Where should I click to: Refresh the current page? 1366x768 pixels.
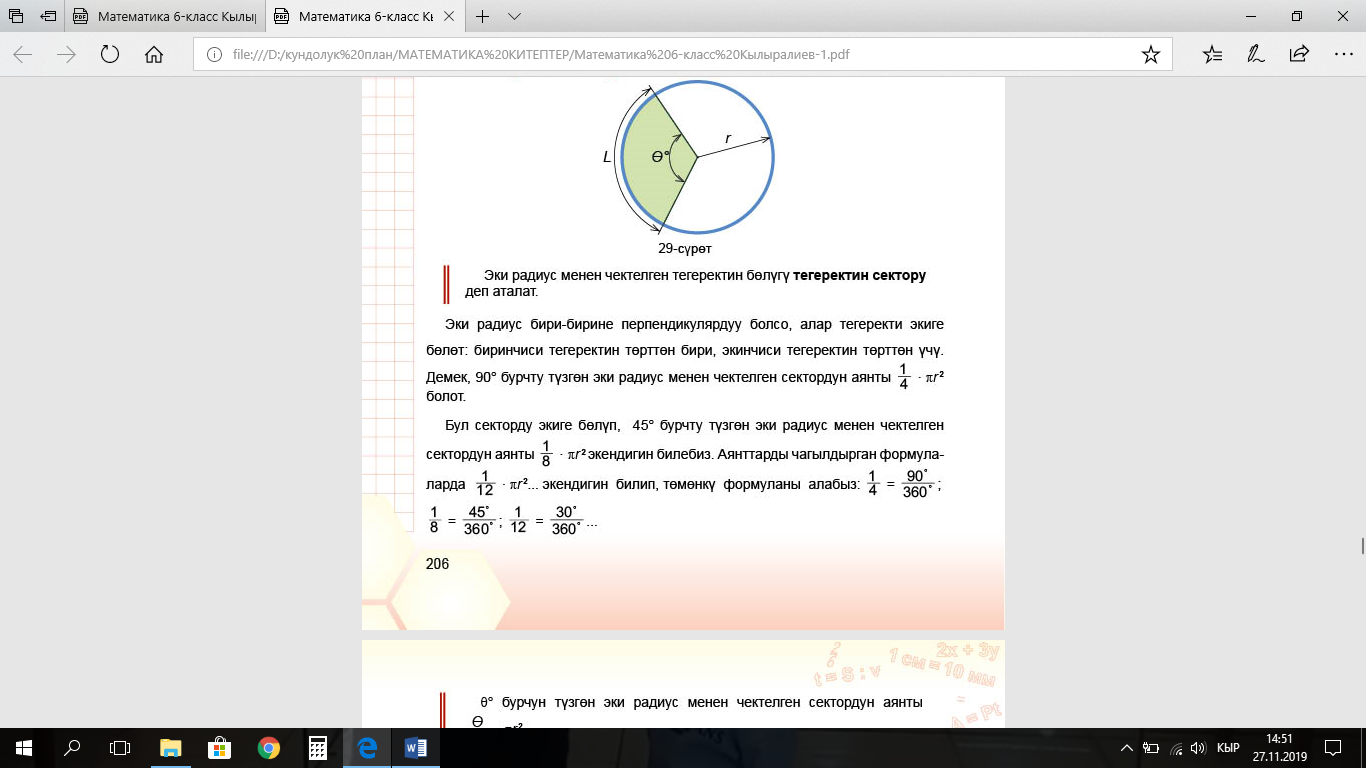pyautogui.click(x=110, y=55)
